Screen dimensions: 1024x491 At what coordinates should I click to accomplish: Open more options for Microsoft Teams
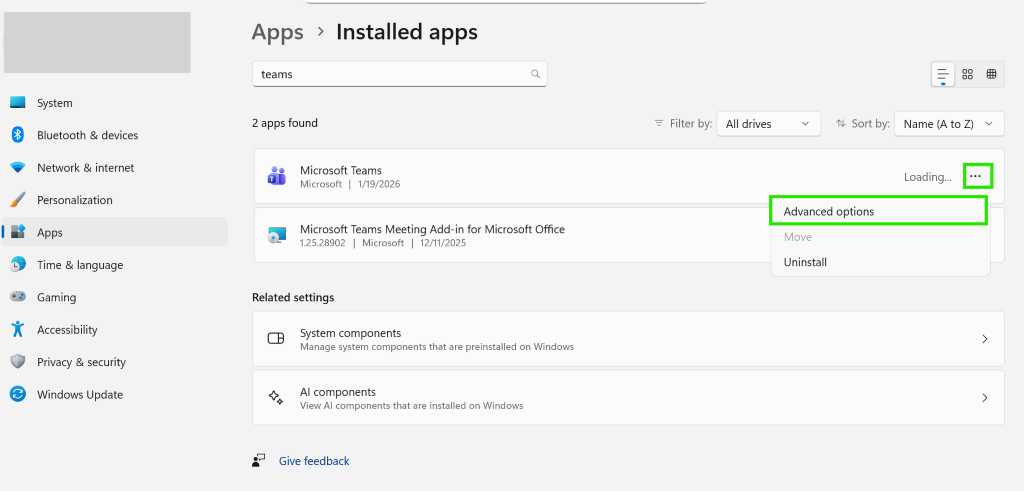978,176
